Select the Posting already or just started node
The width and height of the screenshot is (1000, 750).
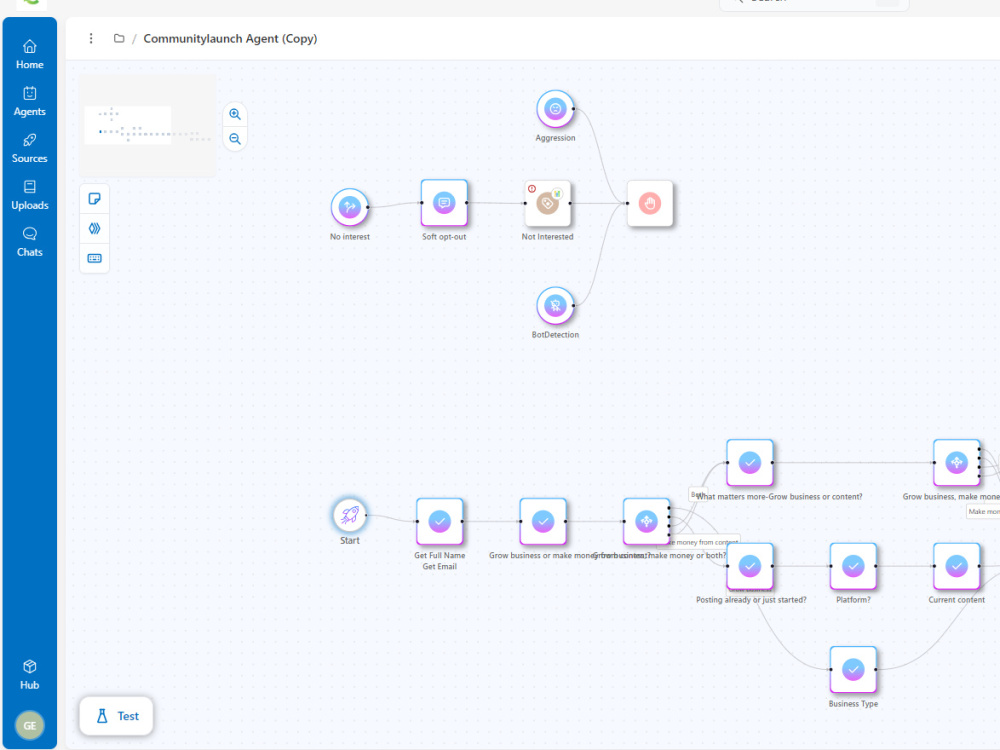[750, 566]
